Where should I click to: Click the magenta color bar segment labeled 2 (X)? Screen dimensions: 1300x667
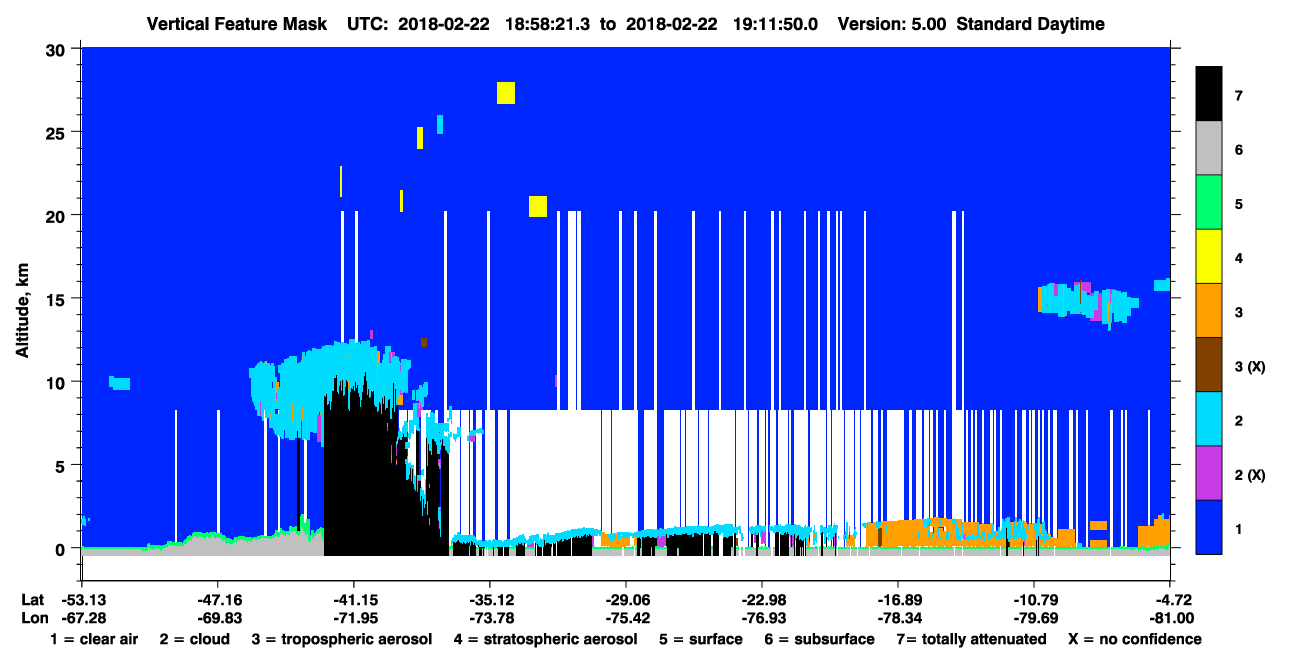[1209, 473]
